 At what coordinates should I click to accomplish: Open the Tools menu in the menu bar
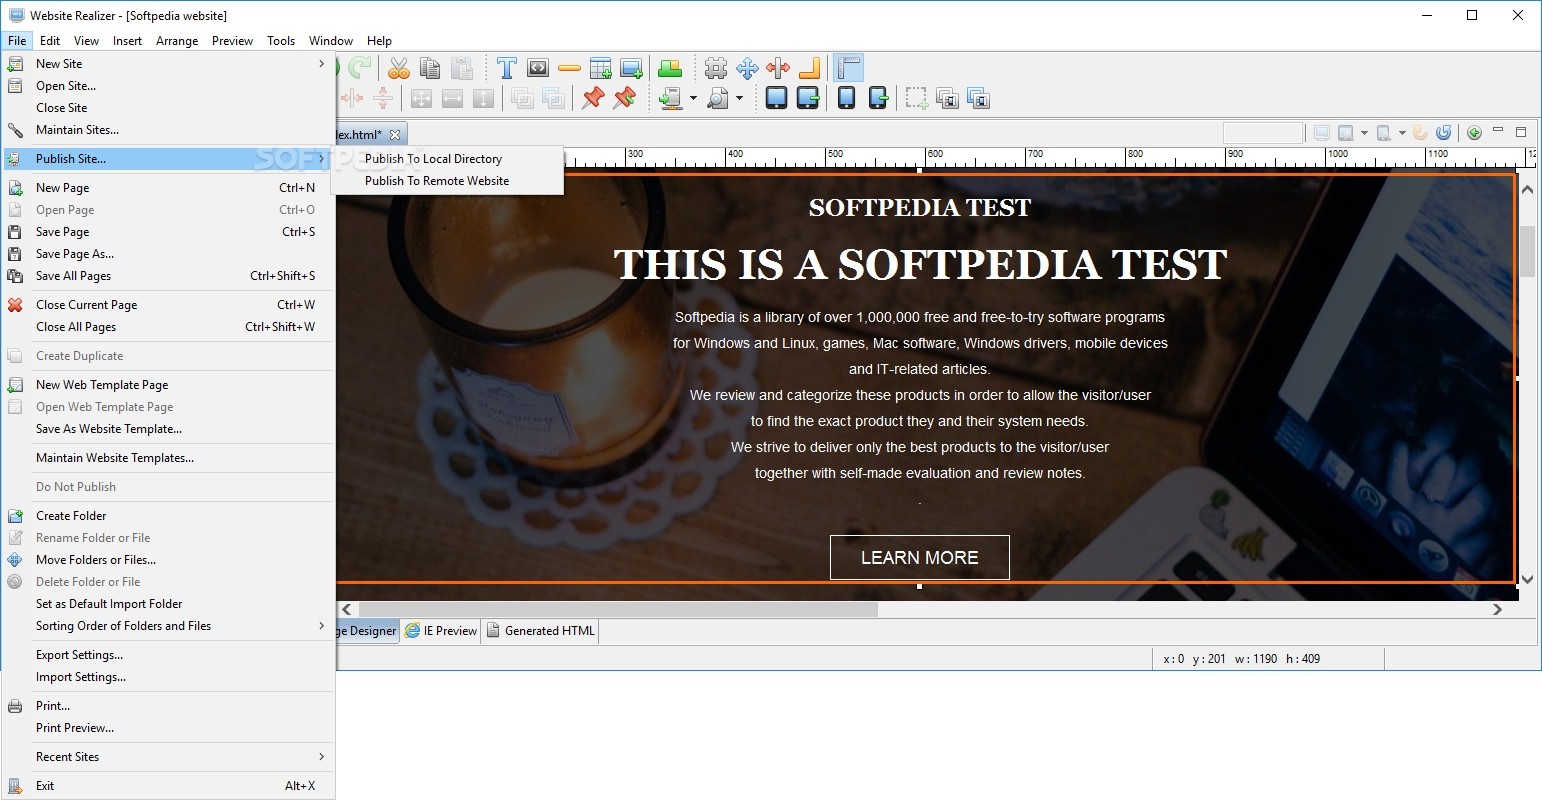pyautogui.click(x=281, y=41)
